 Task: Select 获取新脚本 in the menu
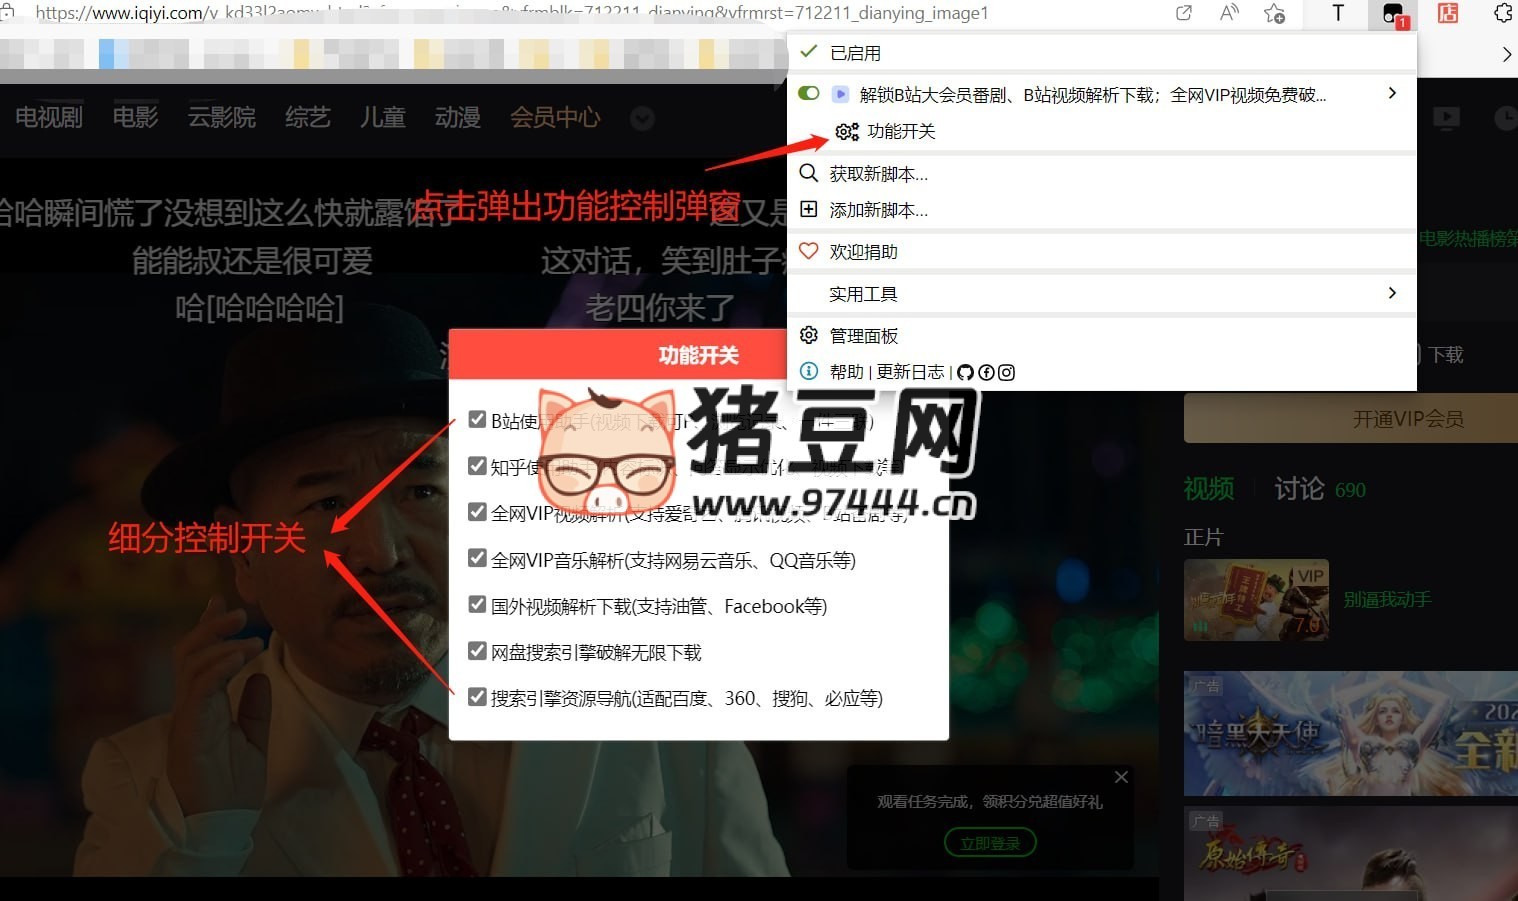pos(878,174)
